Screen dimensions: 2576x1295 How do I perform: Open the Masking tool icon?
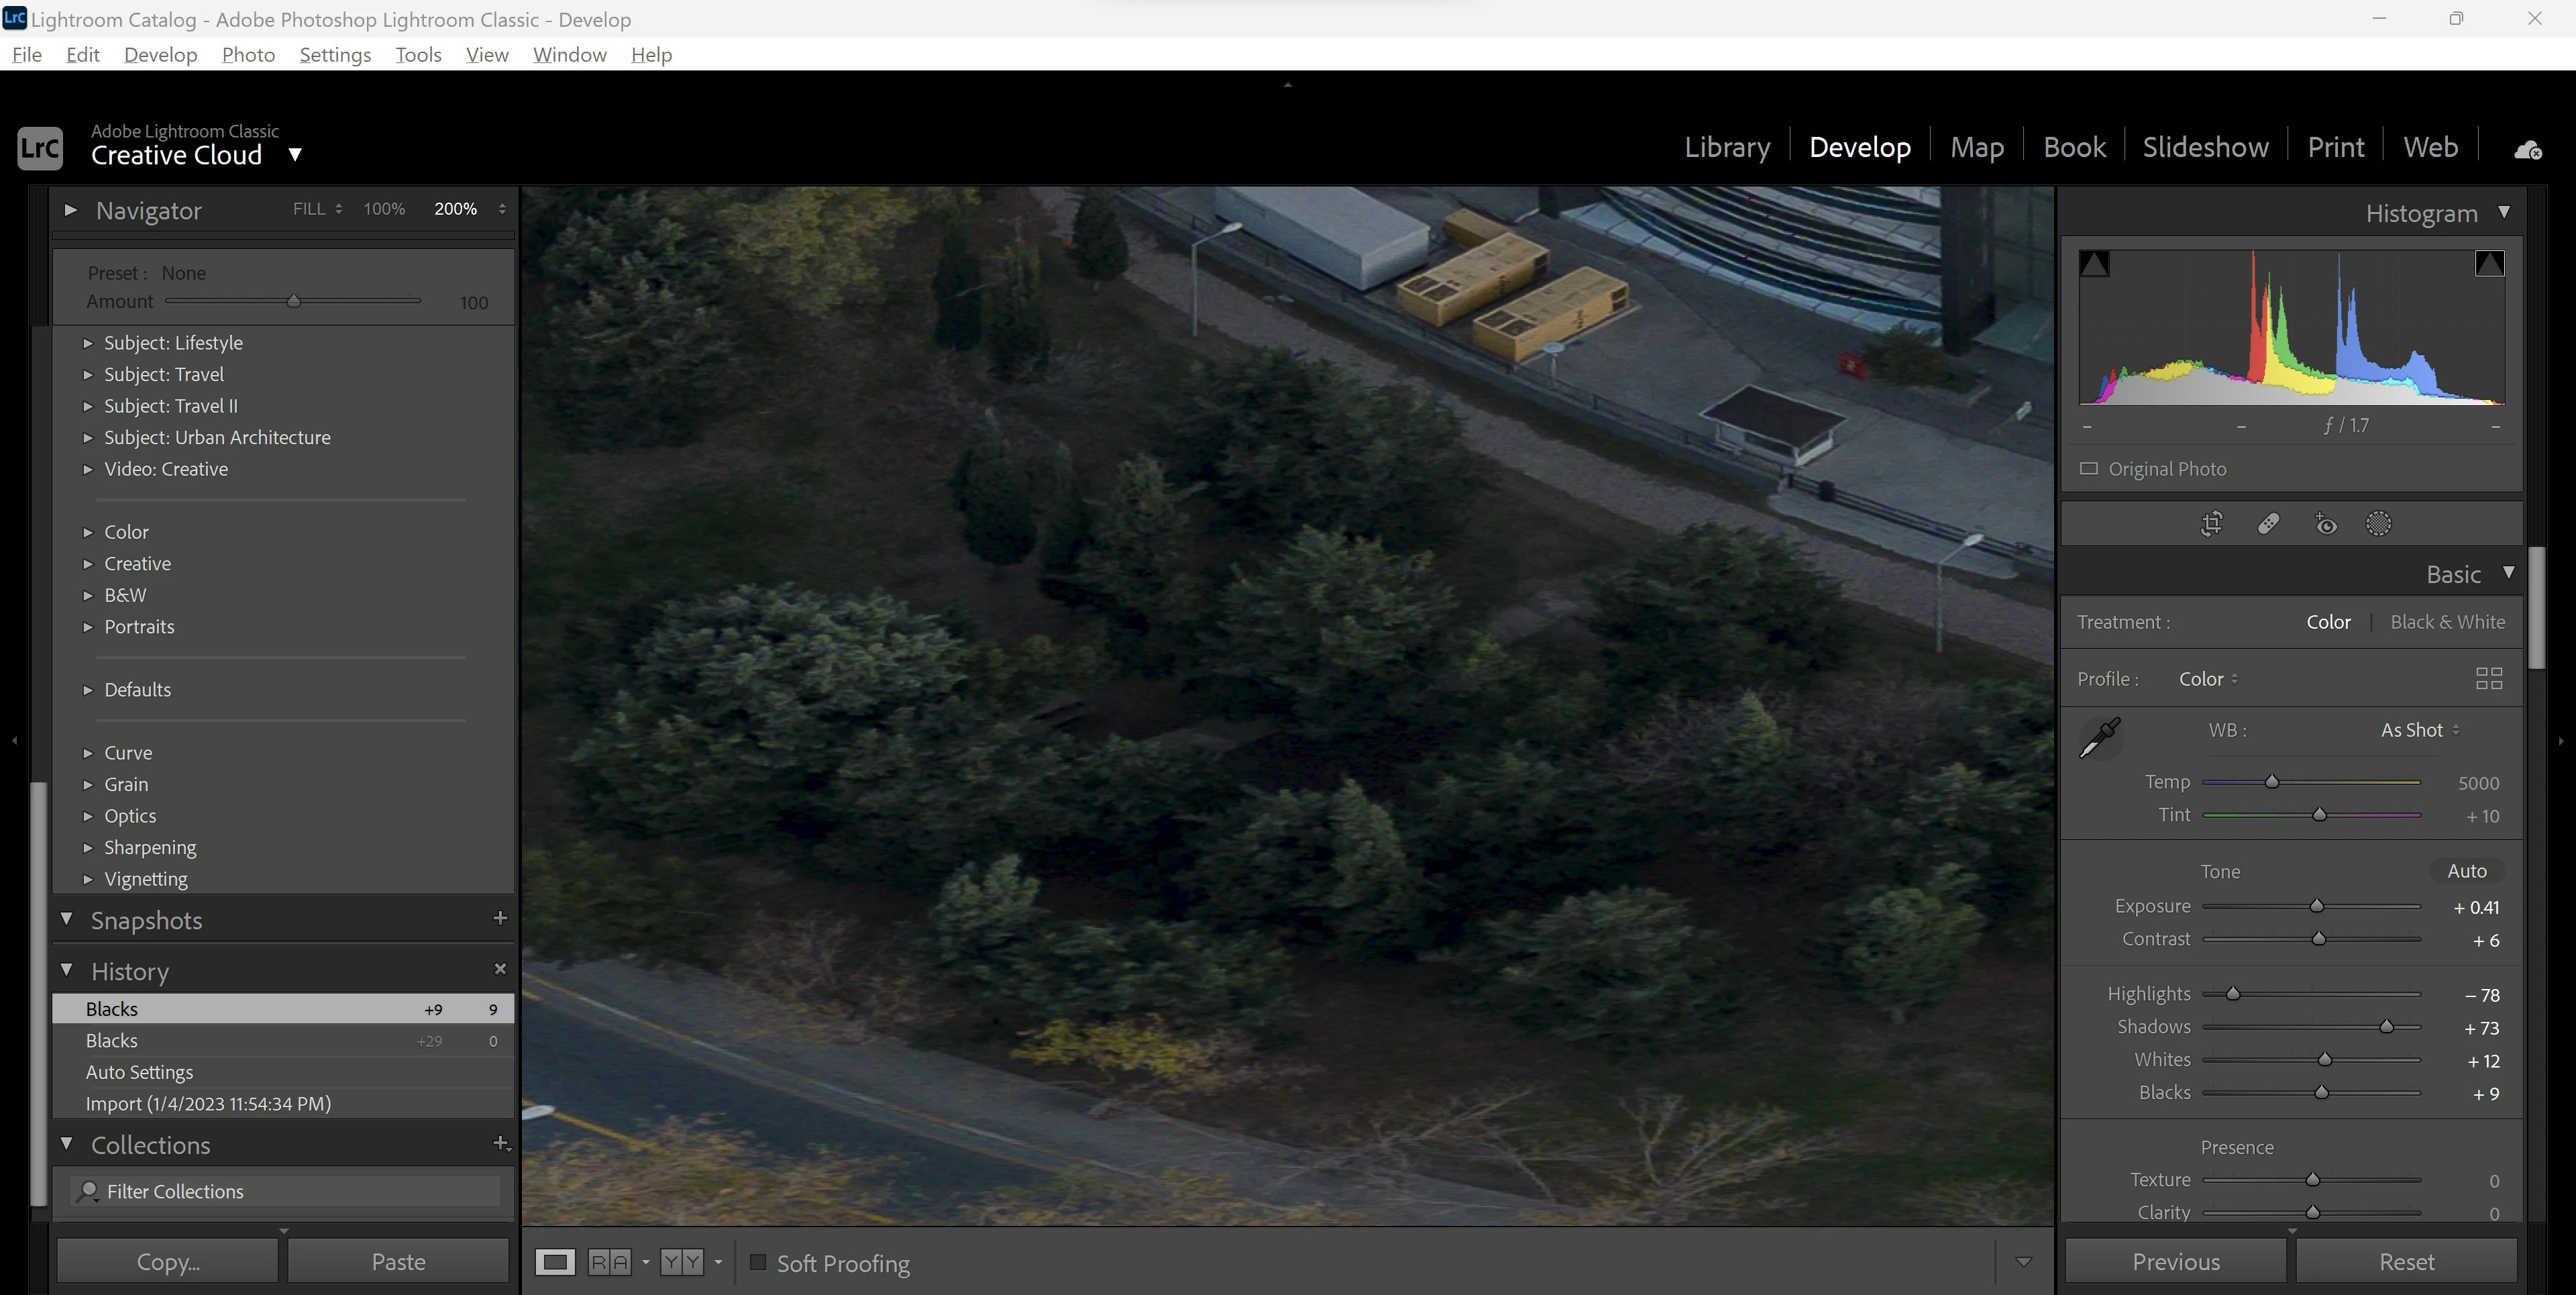point(2378,524)
